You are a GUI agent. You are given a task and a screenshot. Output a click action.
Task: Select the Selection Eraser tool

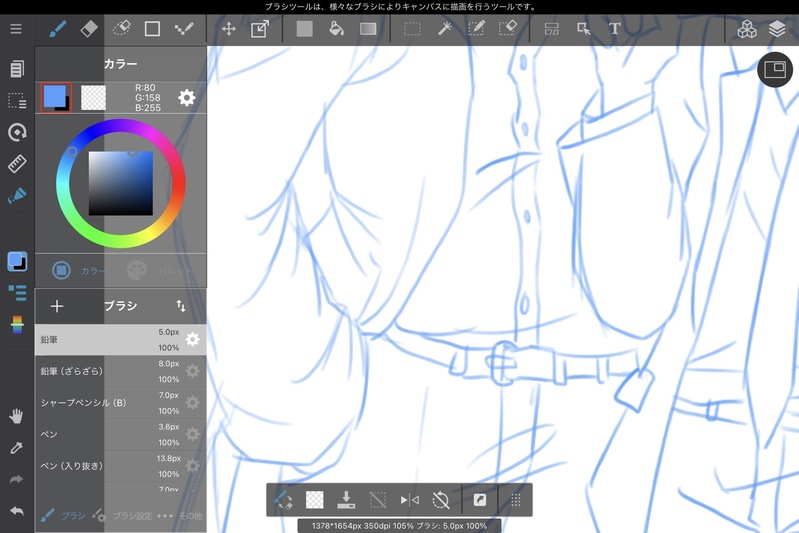[x=508, y=29]
